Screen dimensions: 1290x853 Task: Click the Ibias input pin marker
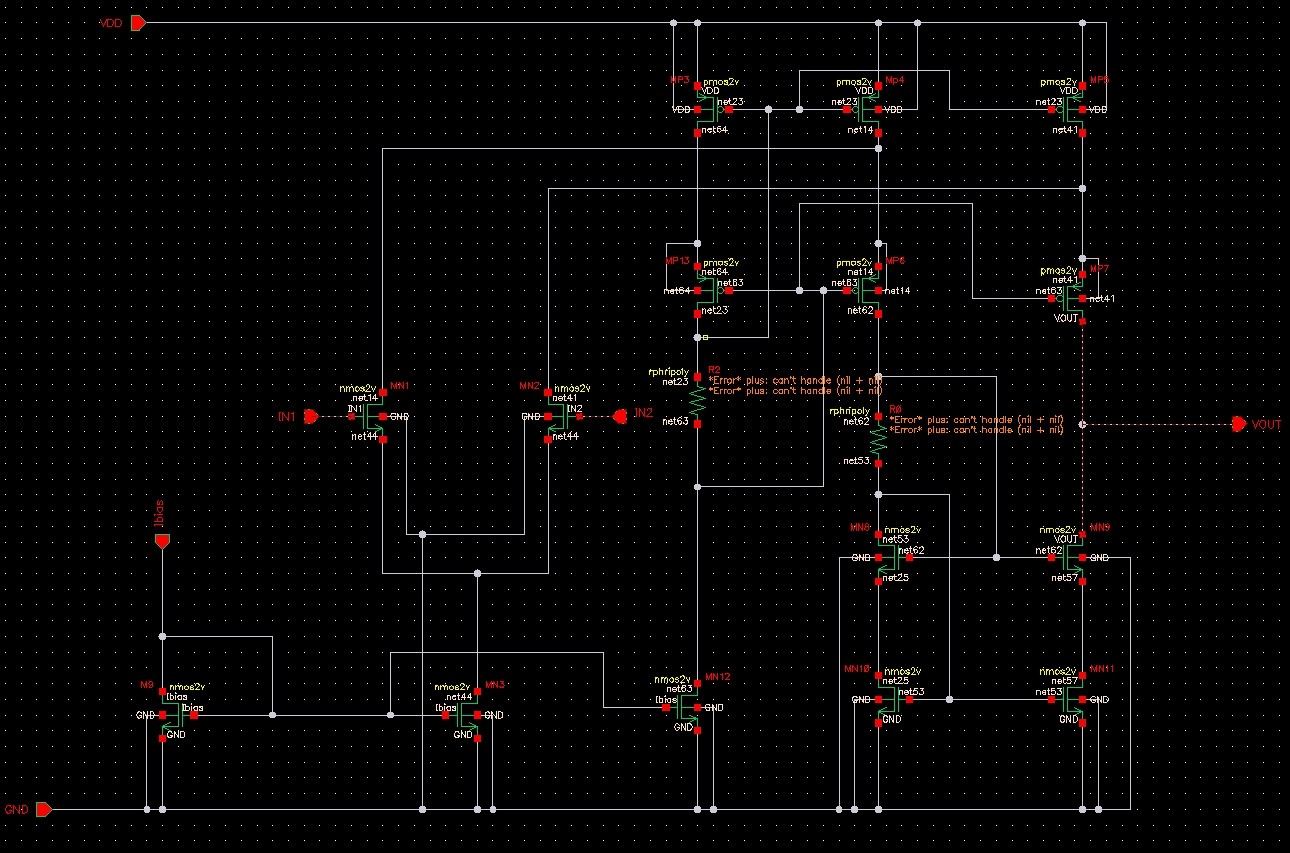point(162,541)
